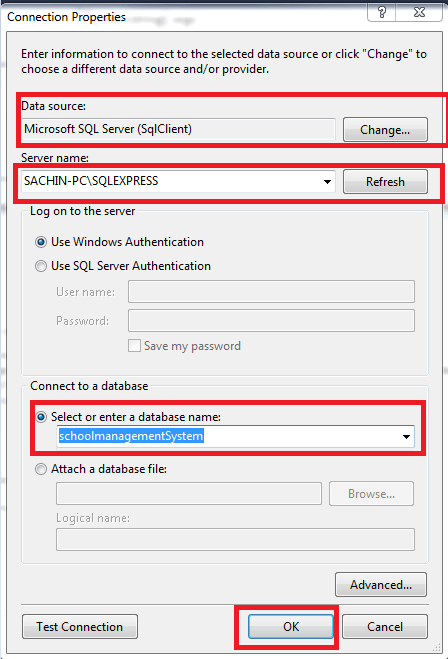The image size is (448, 659).
Task: Confirm with the OK button
Action: (291, 627)
